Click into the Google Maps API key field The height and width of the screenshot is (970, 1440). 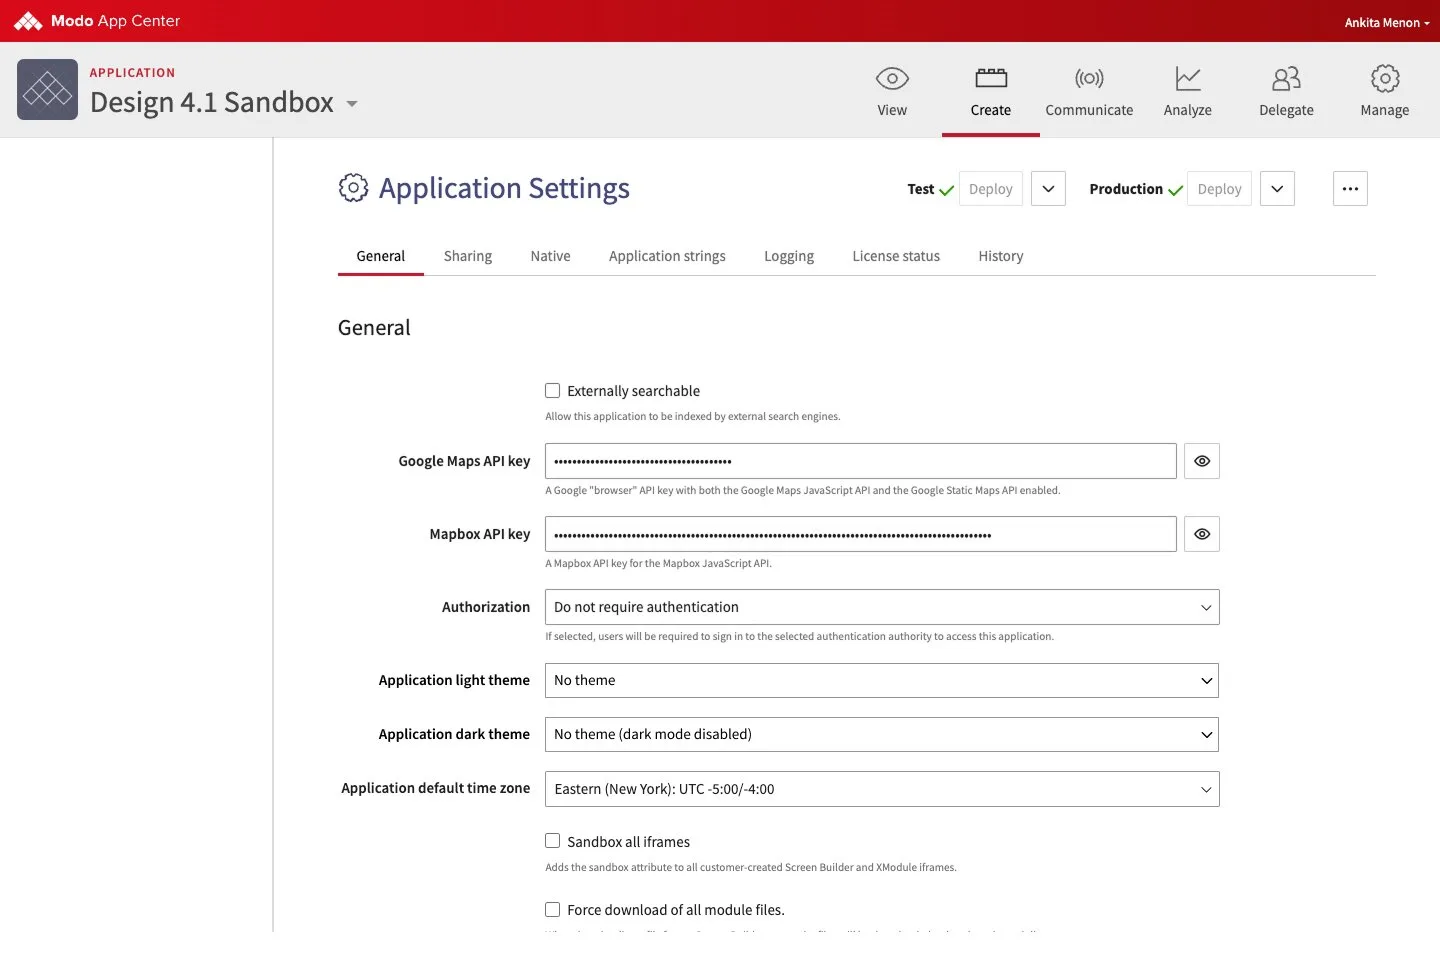tap(861, 461)
